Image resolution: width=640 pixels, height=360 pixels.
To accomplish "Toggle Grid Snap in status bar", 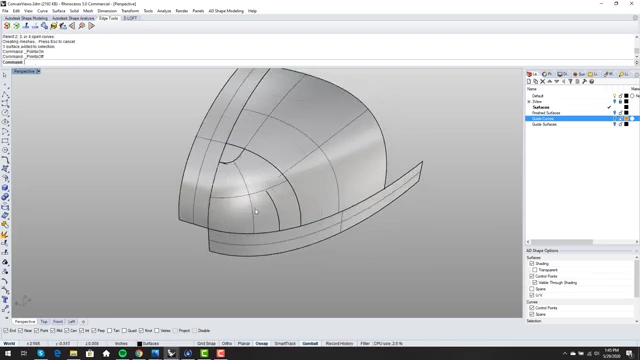I will tap(206, 344).
